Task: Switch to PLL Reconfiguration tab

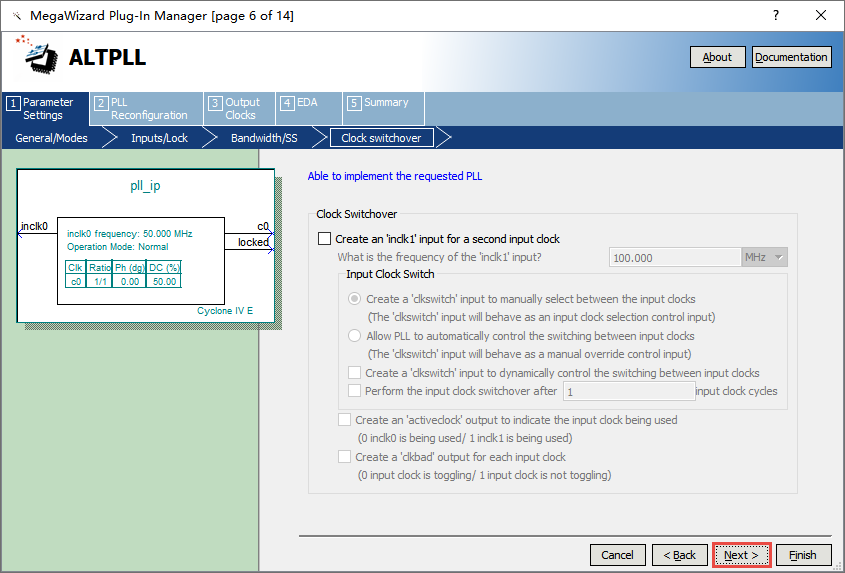Action: click(147, 108)
